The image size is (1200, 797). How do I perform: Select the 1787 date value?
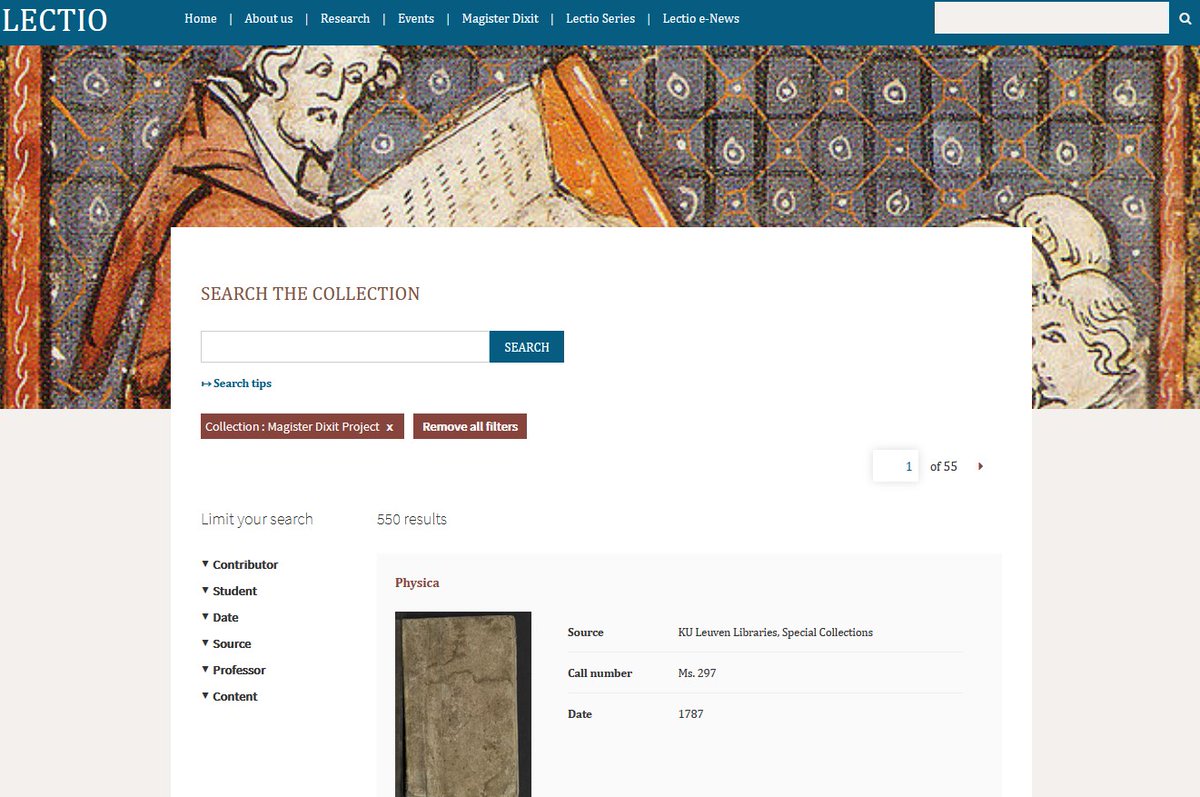[x=690, y=714]
